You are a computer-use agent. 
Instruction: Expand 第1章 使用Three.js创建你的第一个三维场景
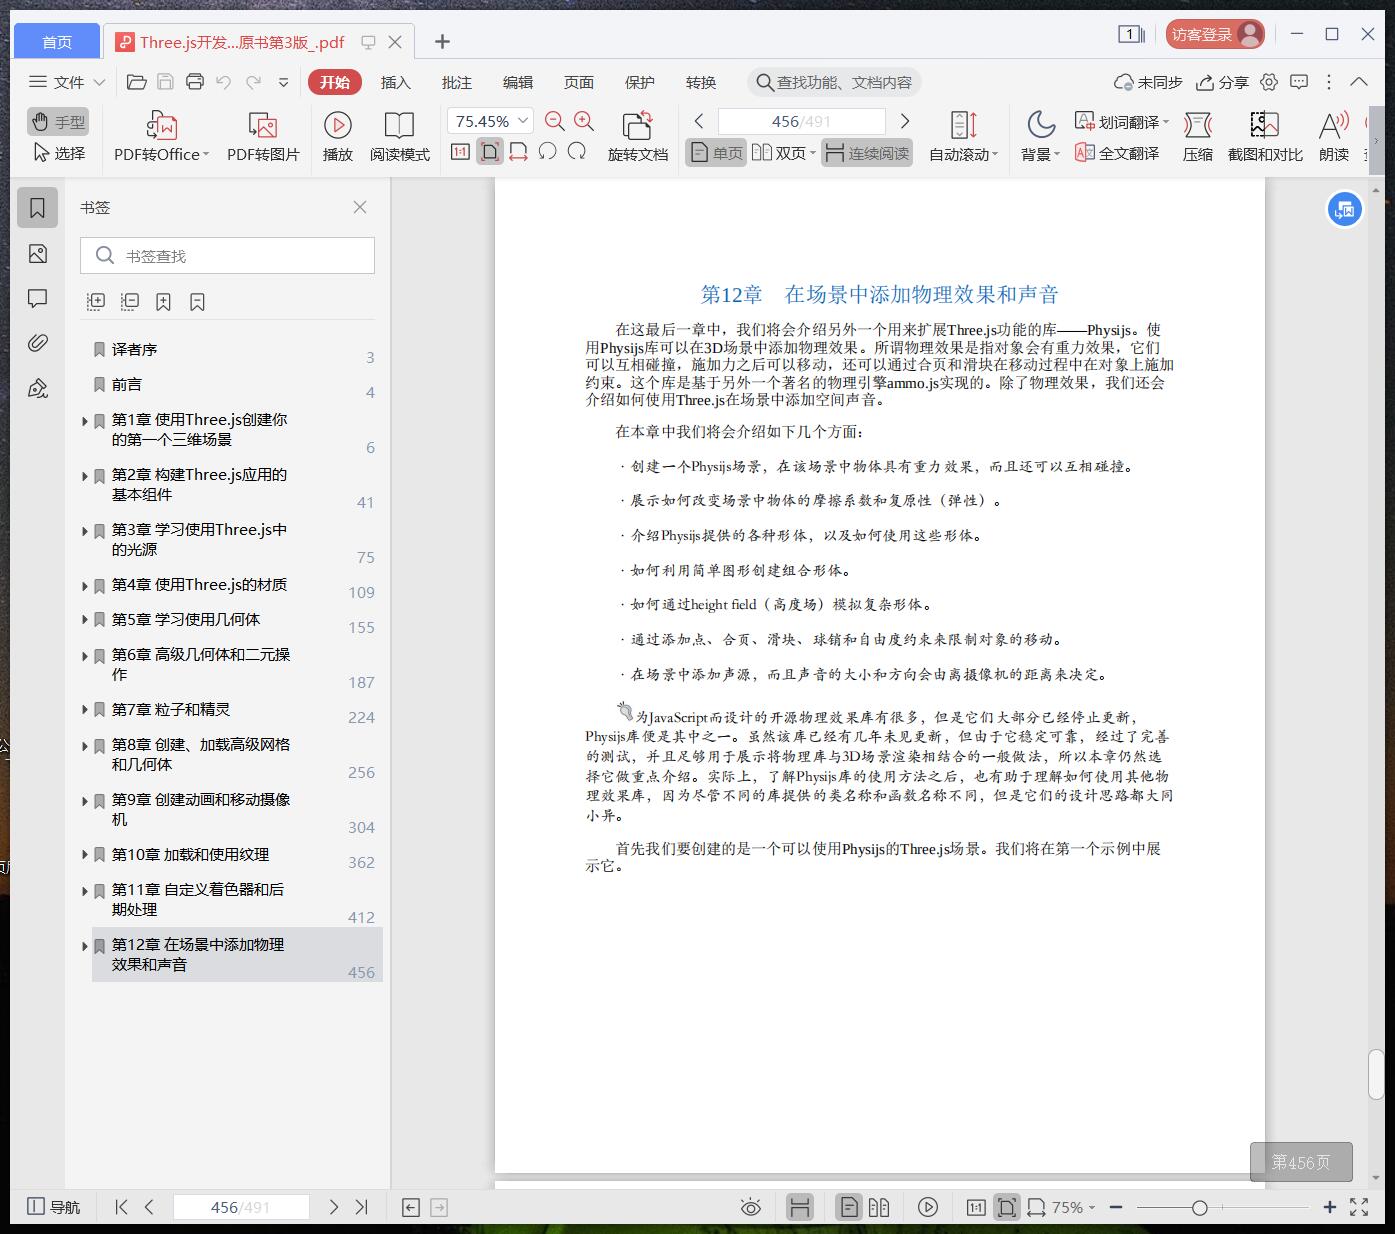coord(85,421)
